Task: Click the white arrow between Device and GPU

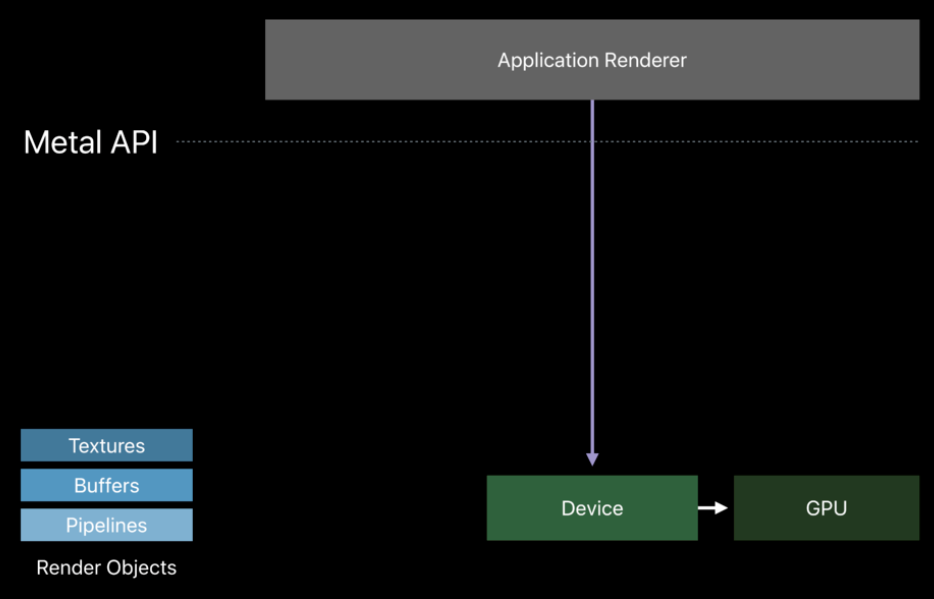Action: pyautogui.click(x=713, y=508)
